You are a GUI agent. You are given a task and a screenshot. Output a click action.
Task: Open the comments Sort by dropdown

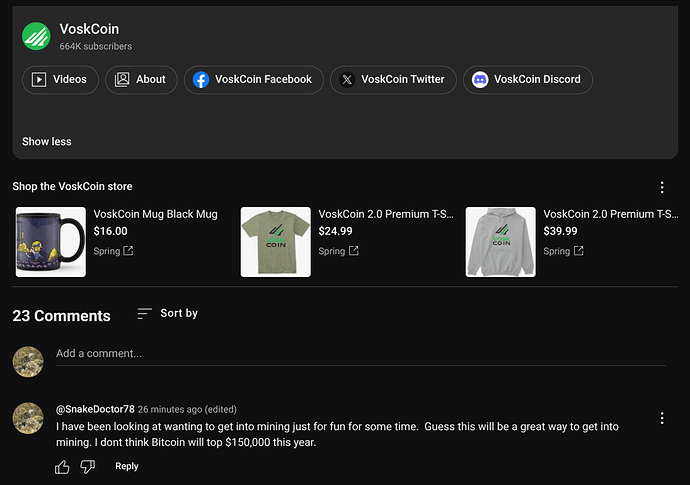(167, 313)
